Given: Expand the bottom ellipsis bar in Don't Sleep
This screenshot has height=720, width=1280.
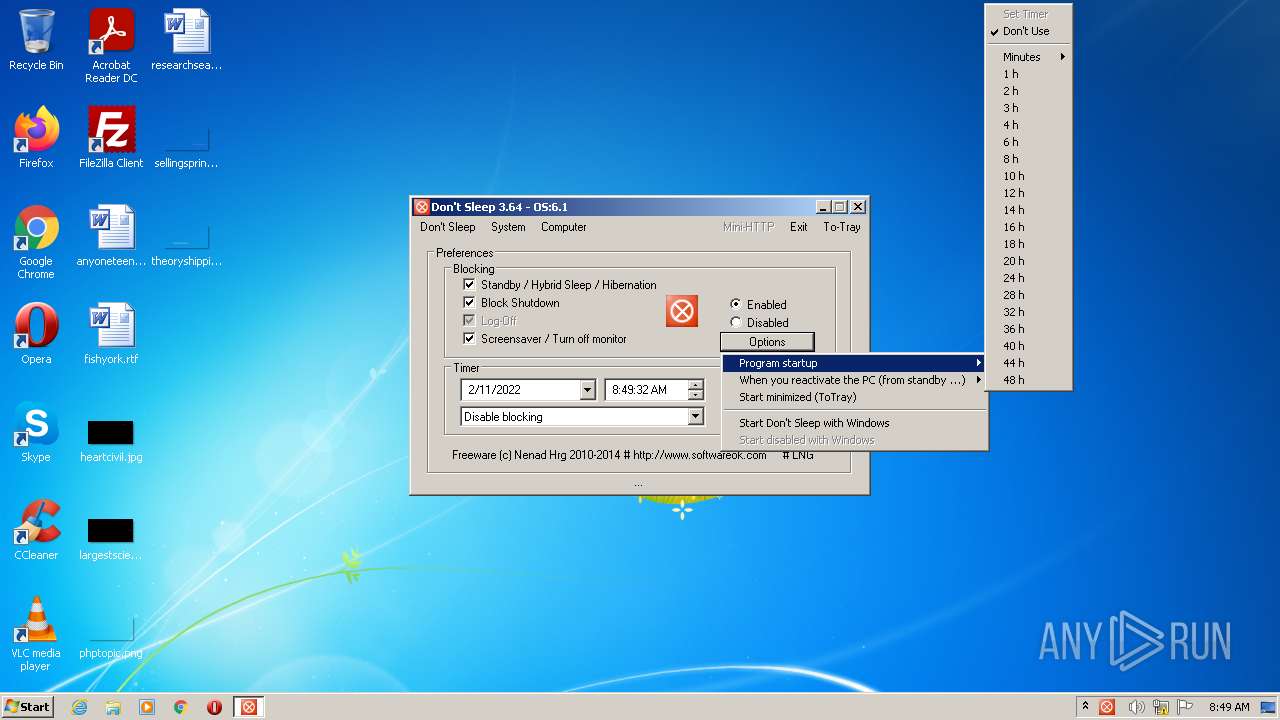Looking at the screenshot, I should coord(638,484).
